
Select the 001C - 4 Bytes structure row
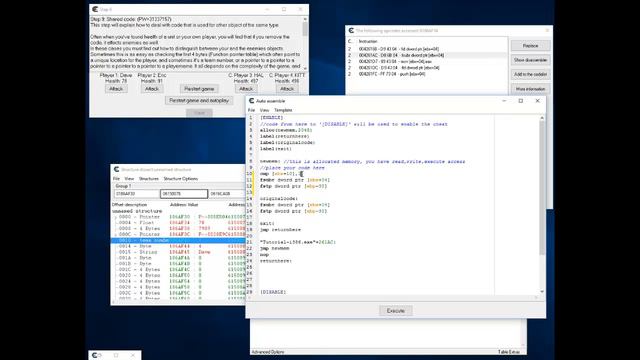tap(178, 270)
